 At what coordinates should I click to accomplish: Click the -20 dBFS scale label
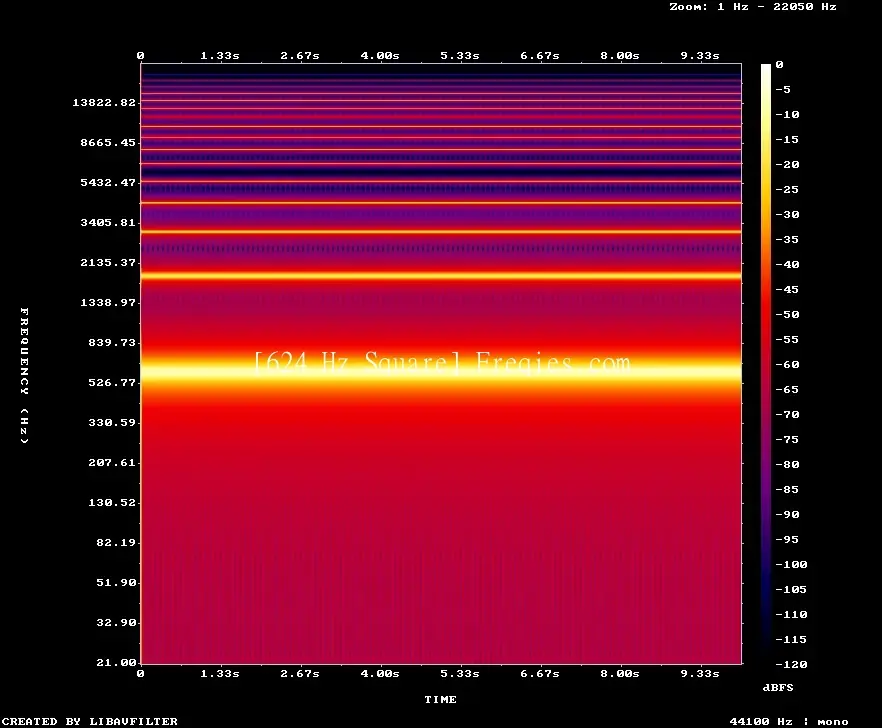point(787,164)
